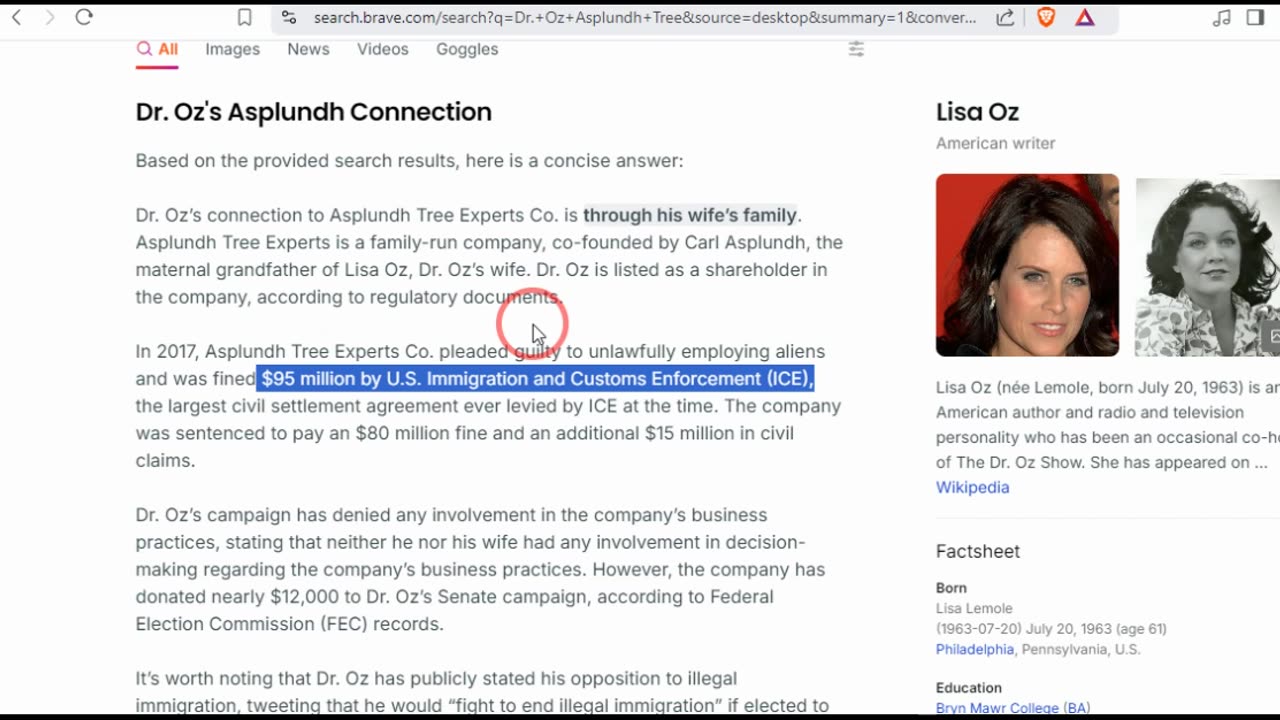This screenshot has height=720, width=1280.
Task: Open the Philadelphia birthplace link
Action: click(x=975, y=649)
